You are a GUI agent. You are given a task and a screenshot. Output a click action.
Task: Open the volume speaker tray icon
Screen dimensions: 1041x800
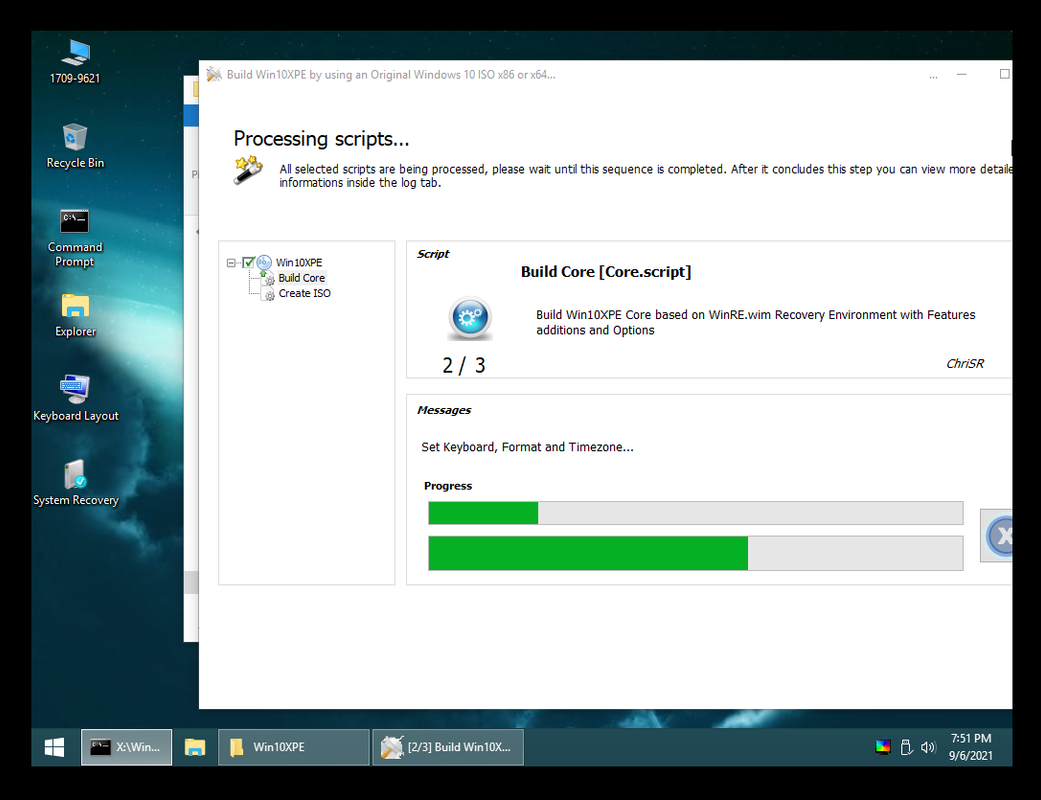928,748
